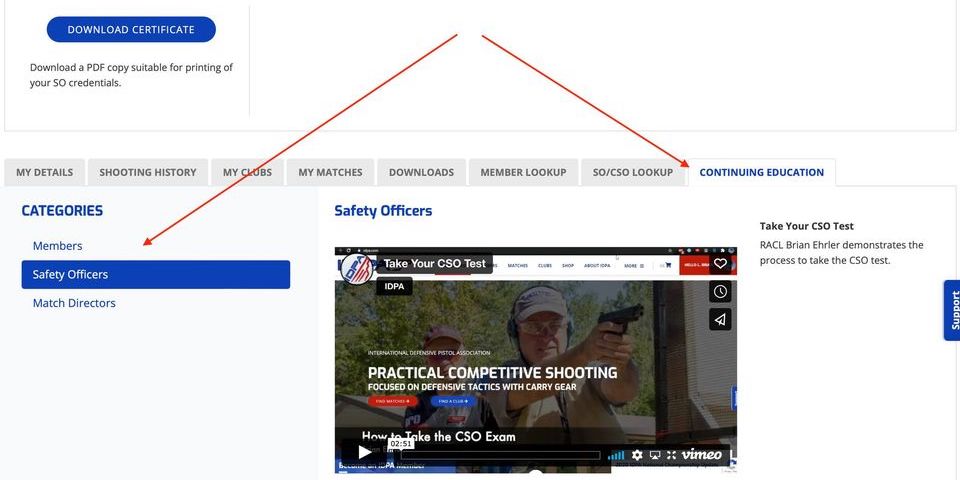The width and height of the screenshot is (960, 480).
Task: Click the IDPA channel avatar on the video
Action: 355,269
